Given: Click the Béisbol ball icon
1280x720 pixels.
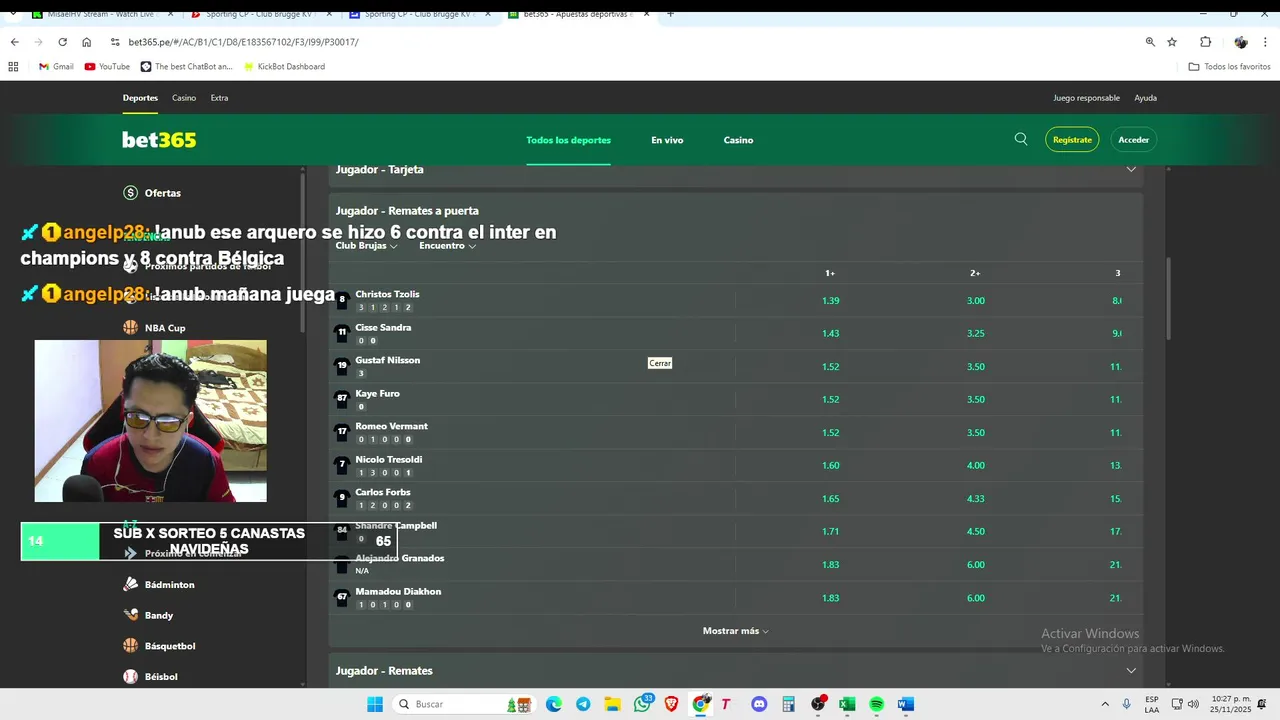Looking at the screenshot, I should 131,677.
